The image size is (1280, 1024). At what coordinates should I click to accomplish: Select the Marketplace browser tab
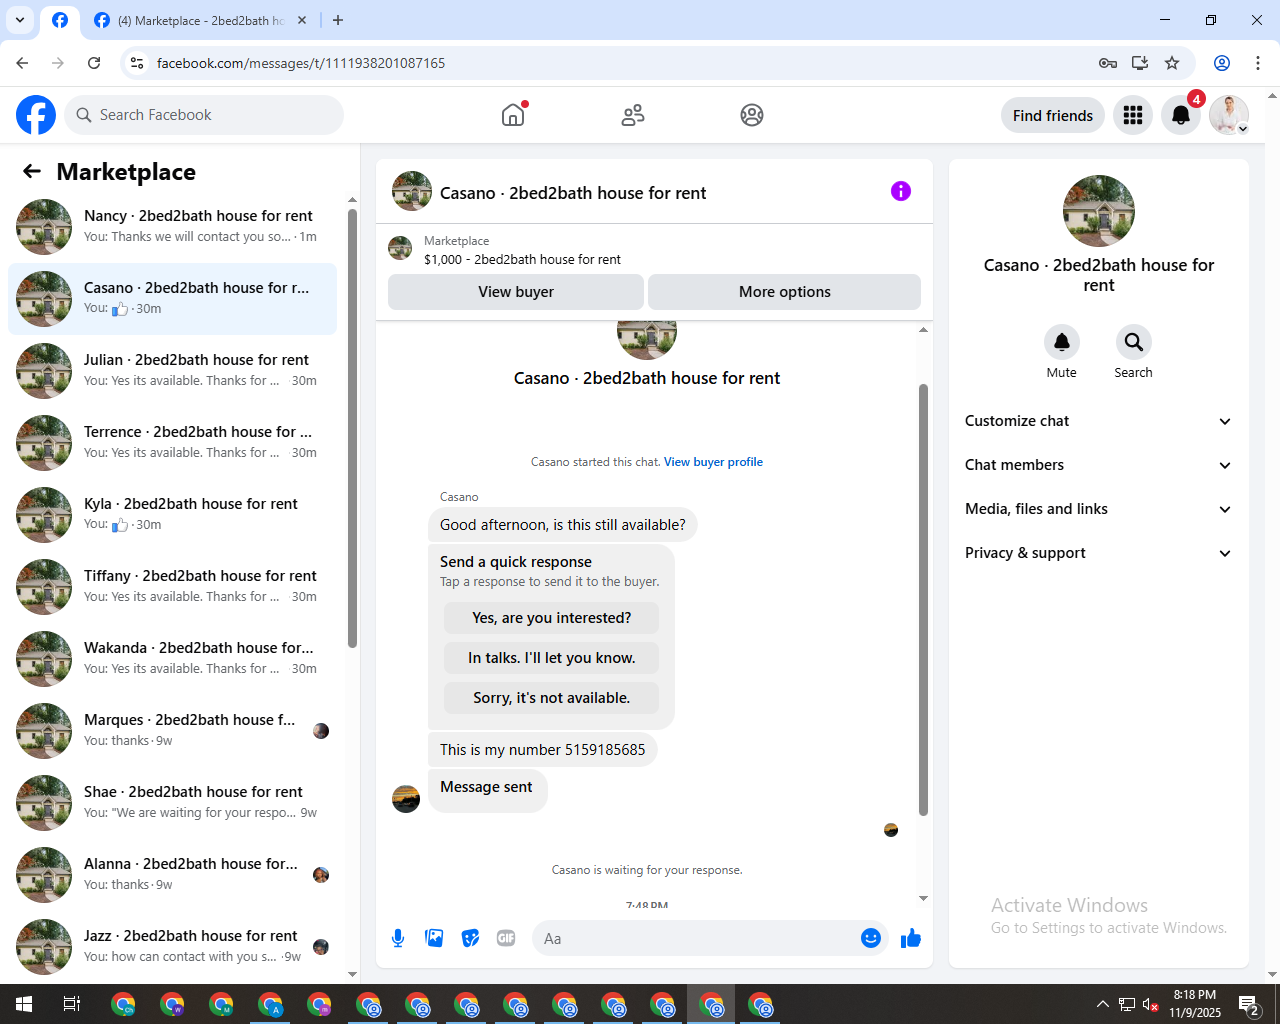200,20
